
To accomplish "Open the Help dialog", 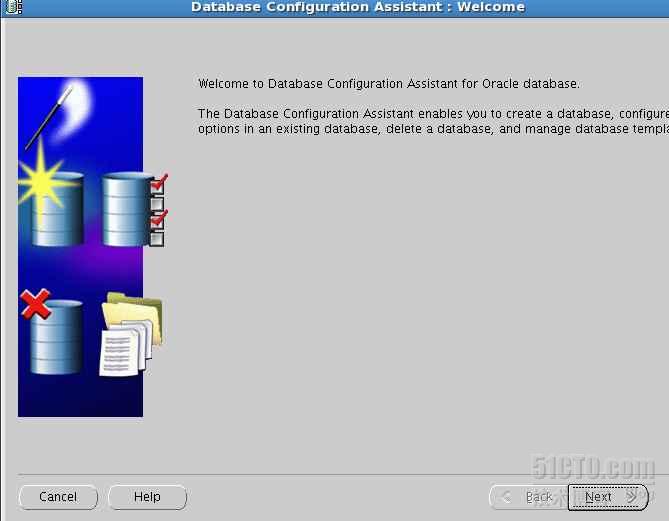I will pyautogui.click(x=148, y=497).
